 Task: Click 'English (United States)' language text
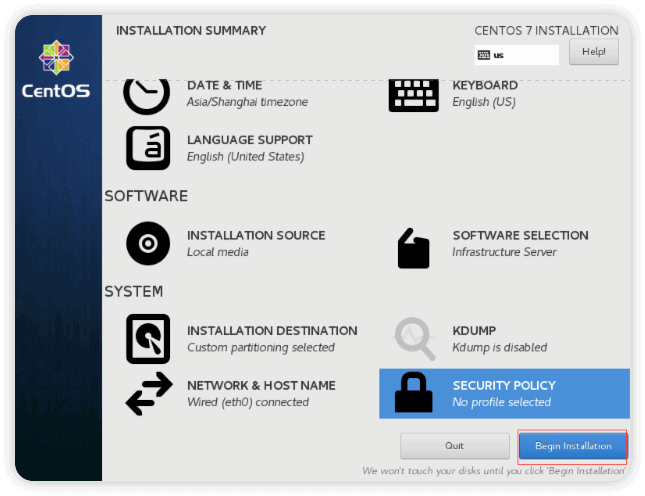[246, 157]
